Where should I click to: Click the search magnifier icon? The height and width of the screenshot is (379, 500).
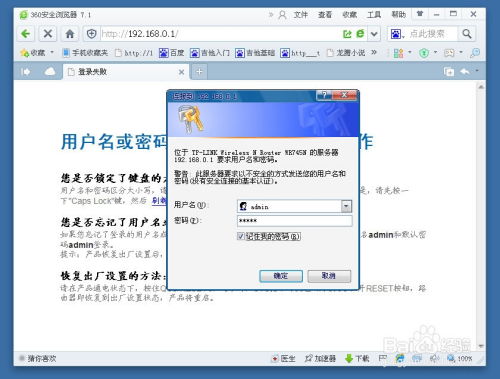(x=467, y=34)
